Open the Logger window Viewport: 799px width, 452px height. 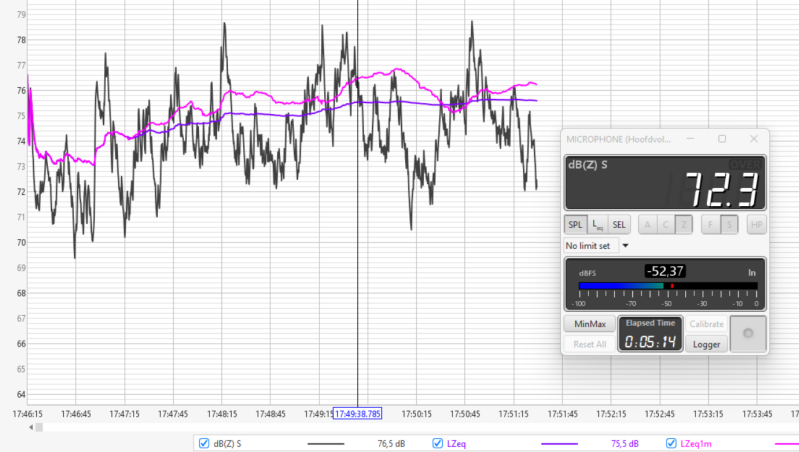pos(706,344)
